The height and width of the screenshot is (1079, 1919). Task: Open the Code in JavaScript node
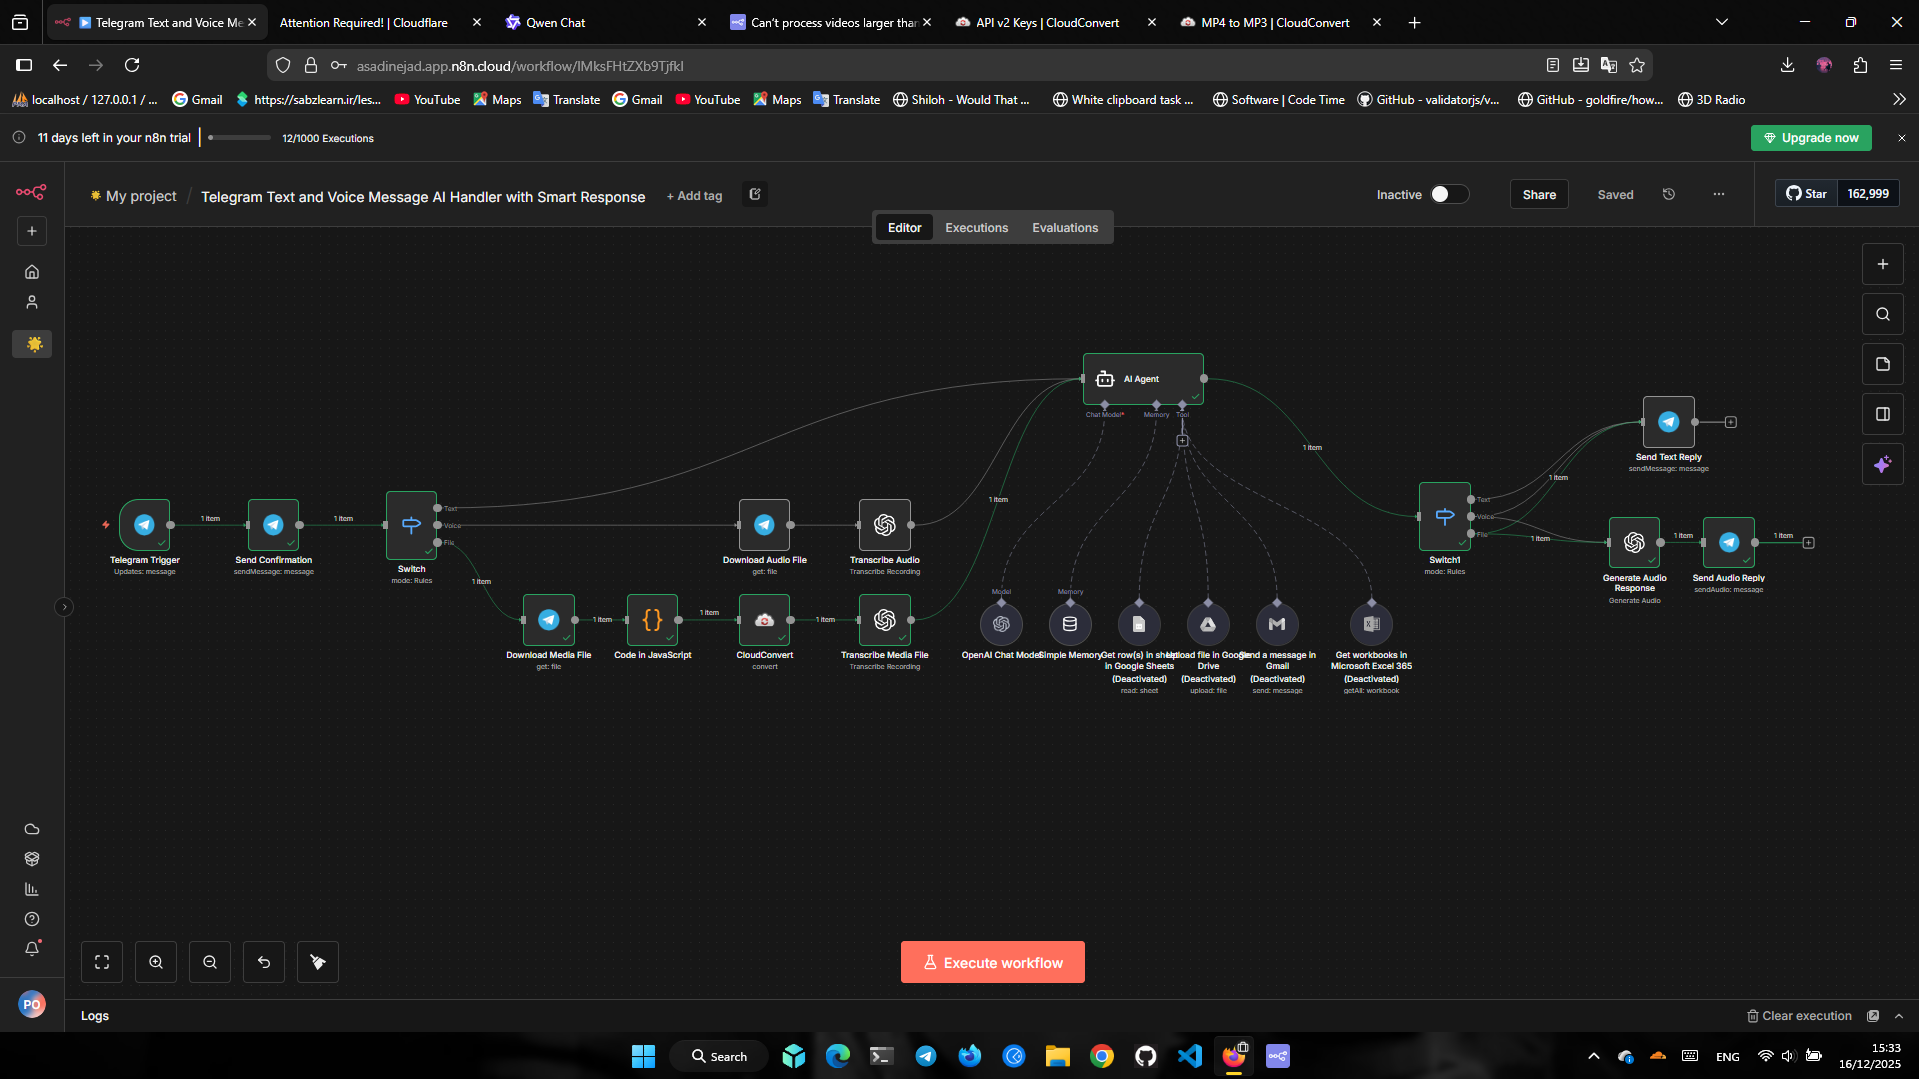pos(652,620)
